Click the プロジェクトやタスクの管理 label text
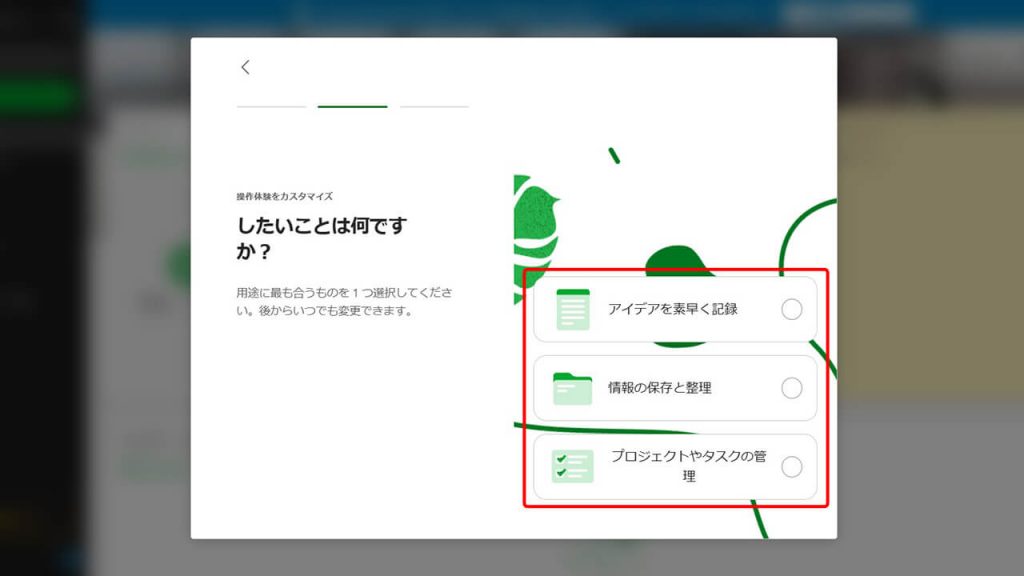 coord(688,466)
